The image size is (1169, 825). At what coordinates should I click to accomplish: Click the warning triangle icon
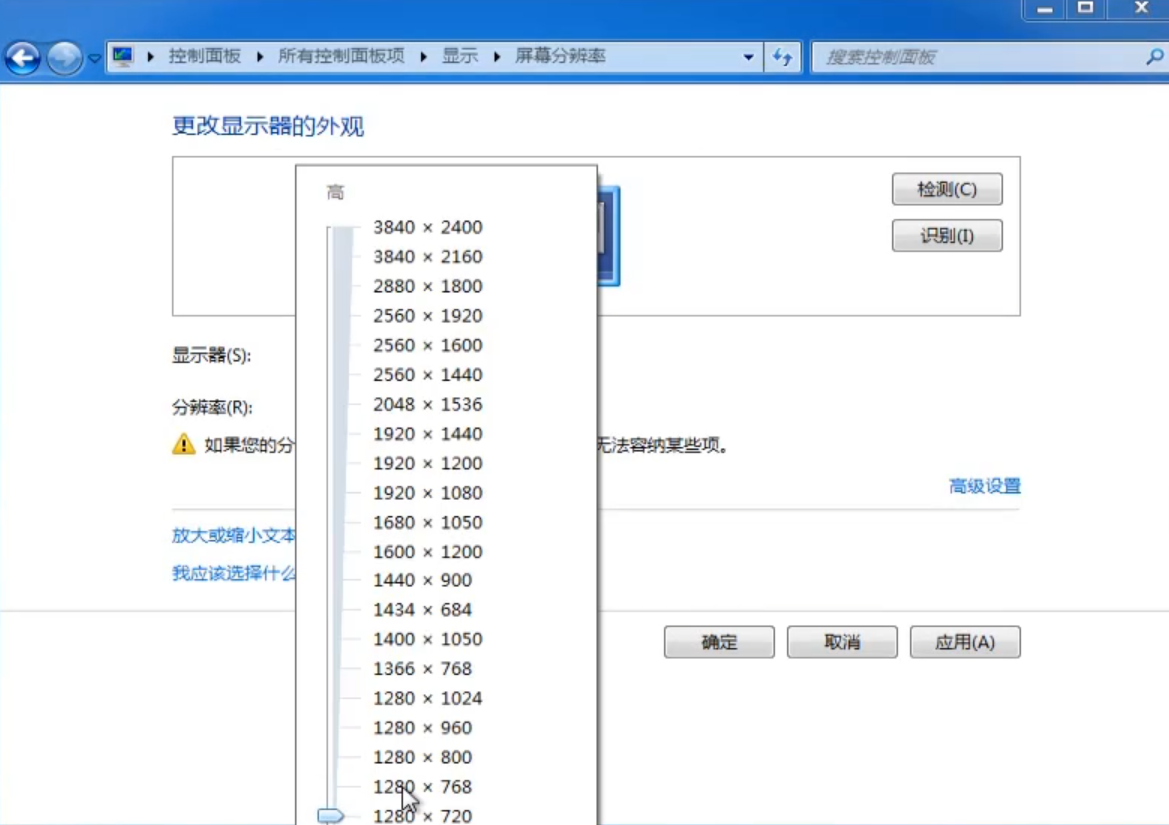182,445
